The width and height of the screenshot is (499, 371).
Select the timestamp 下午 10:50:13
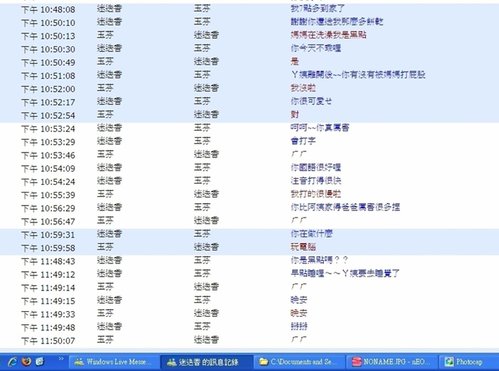48,36
